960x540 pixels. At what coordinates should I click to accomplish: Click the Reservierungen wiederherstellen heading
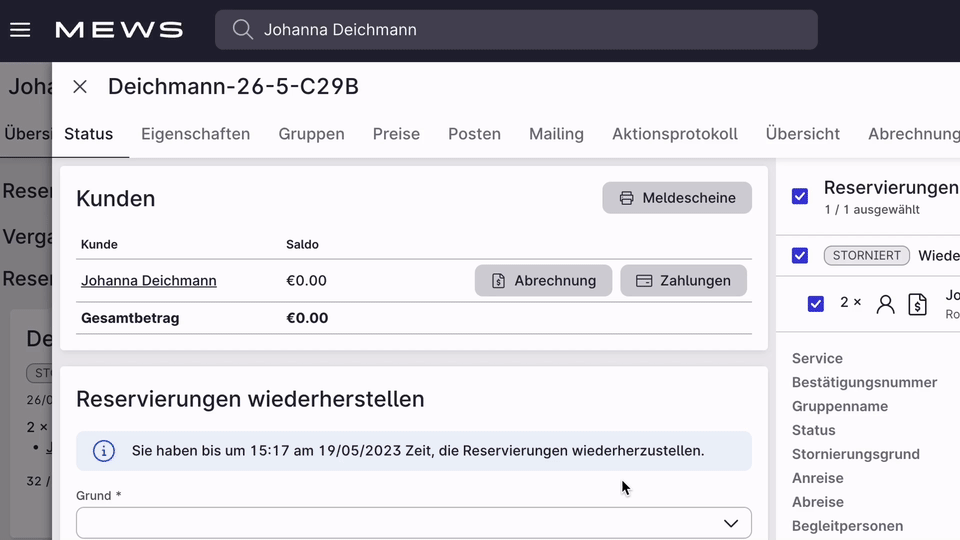250,399
